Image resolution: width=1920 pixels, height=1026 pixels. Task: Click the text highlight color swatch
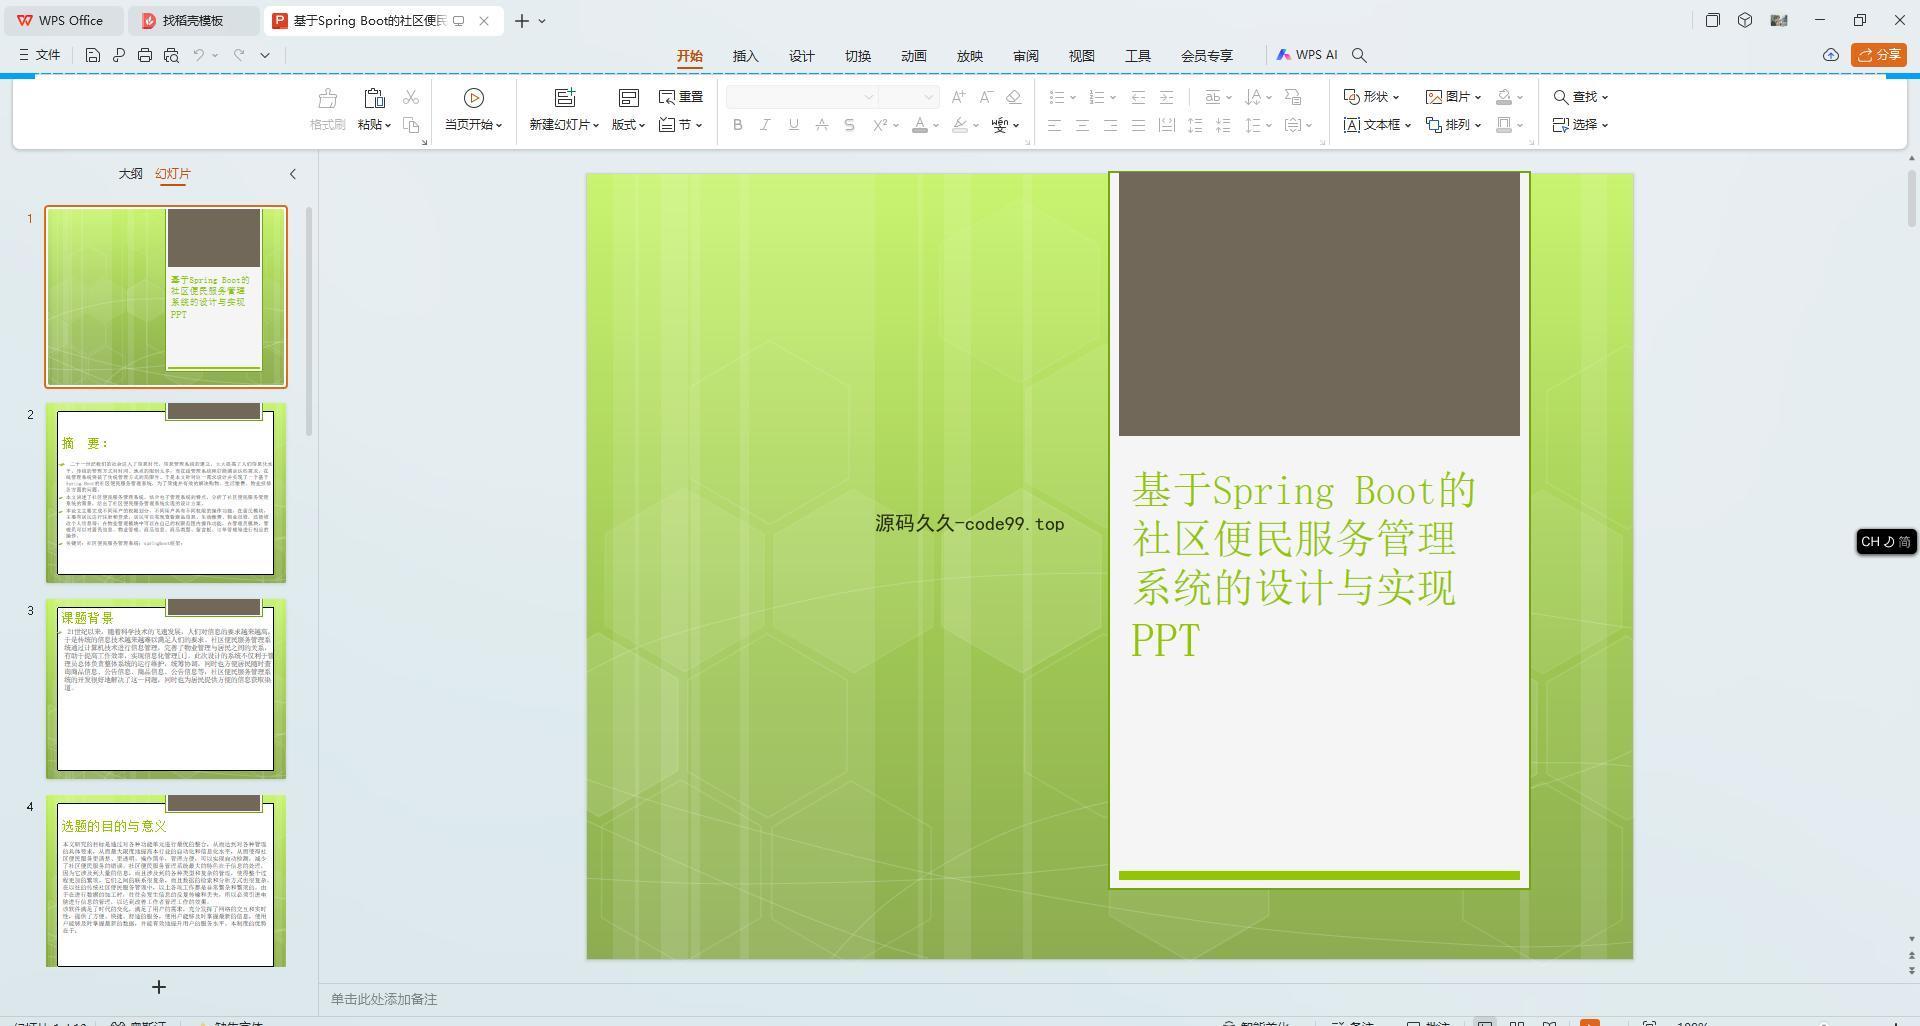[960, 125]
